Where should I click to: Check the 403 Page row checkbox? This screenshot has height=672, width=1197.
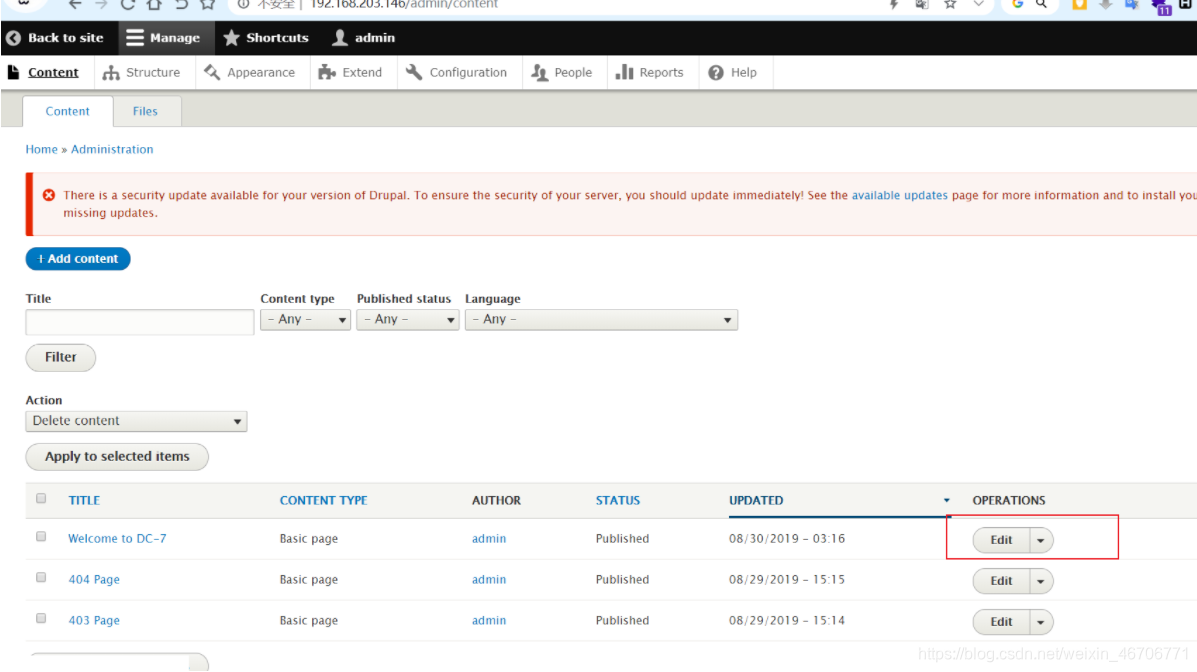41,619
